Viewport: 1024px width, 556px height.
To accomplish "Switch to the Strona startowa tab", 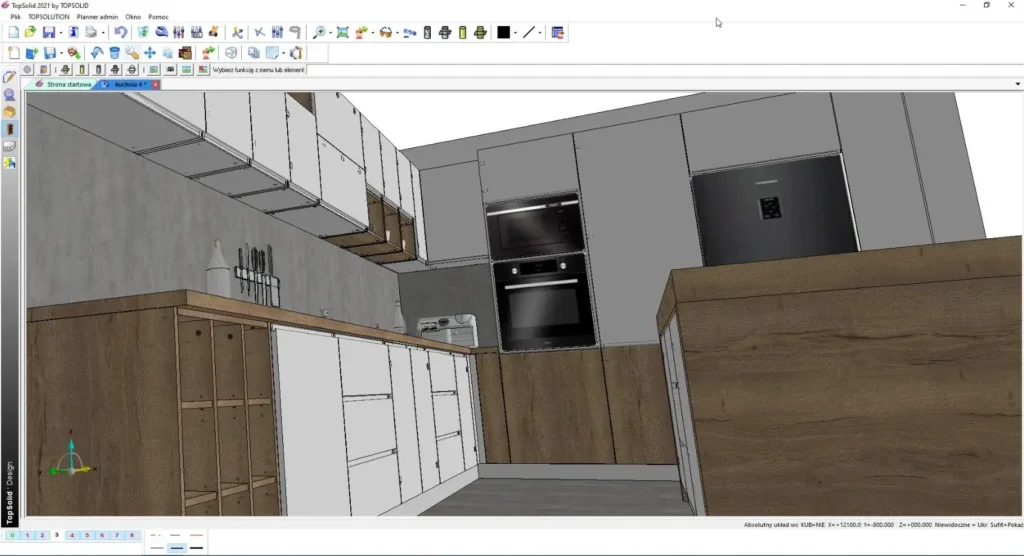I will click(69, 85).
